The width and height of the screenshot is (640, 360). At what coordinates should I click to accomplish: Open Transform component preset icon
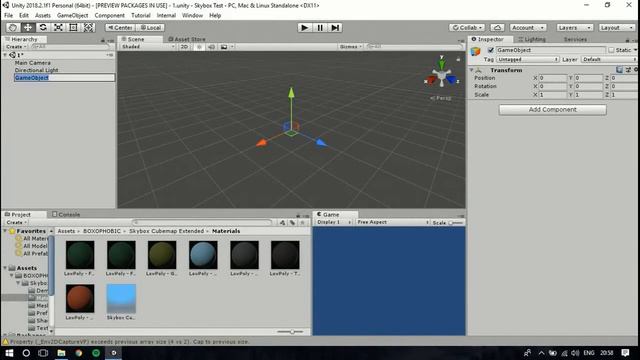[x=628, y=70]
